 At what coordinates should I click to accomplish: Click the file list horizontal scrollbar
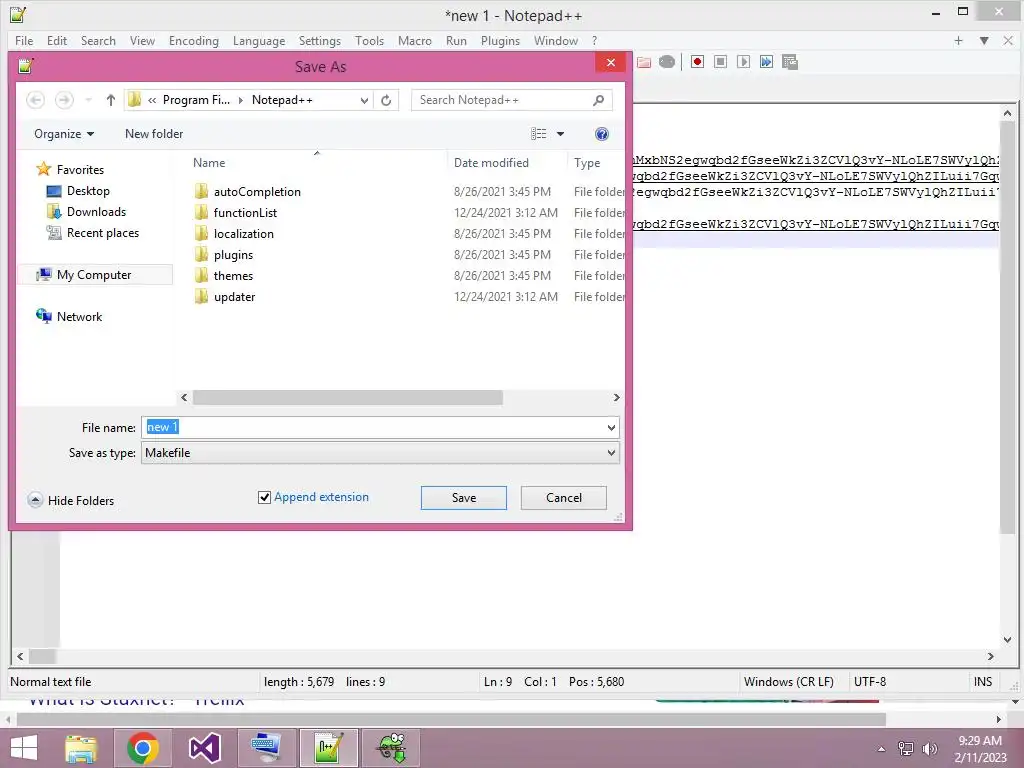[347, 398]
